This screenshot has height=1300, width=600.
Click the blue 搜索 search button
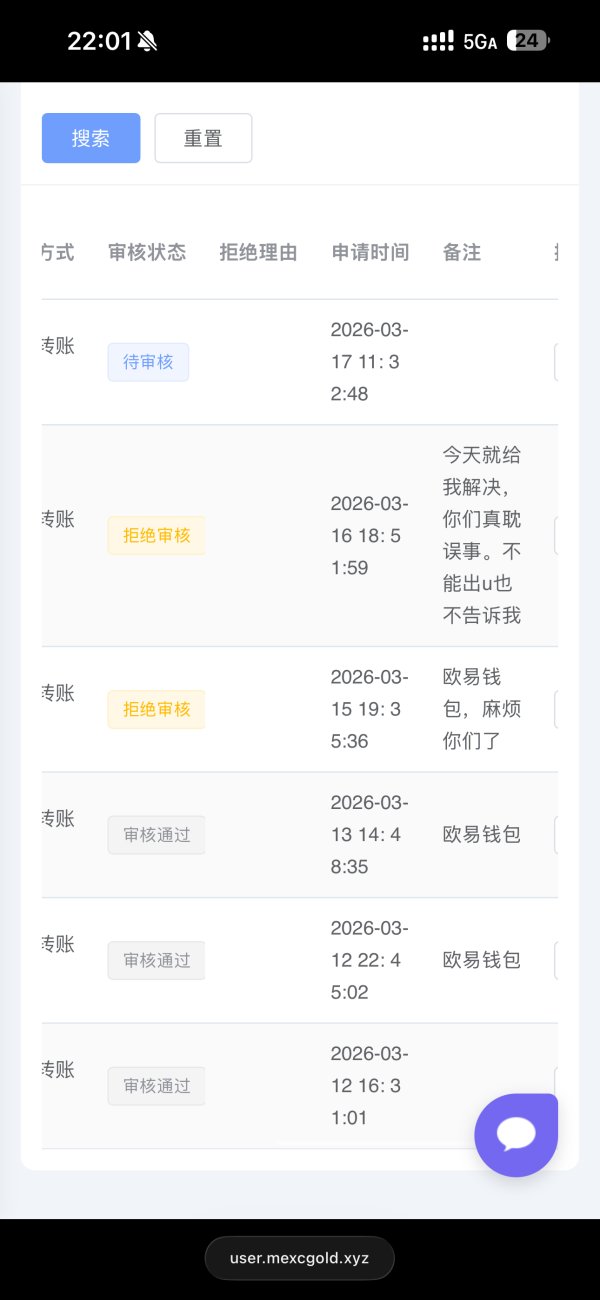click(91, 138)
